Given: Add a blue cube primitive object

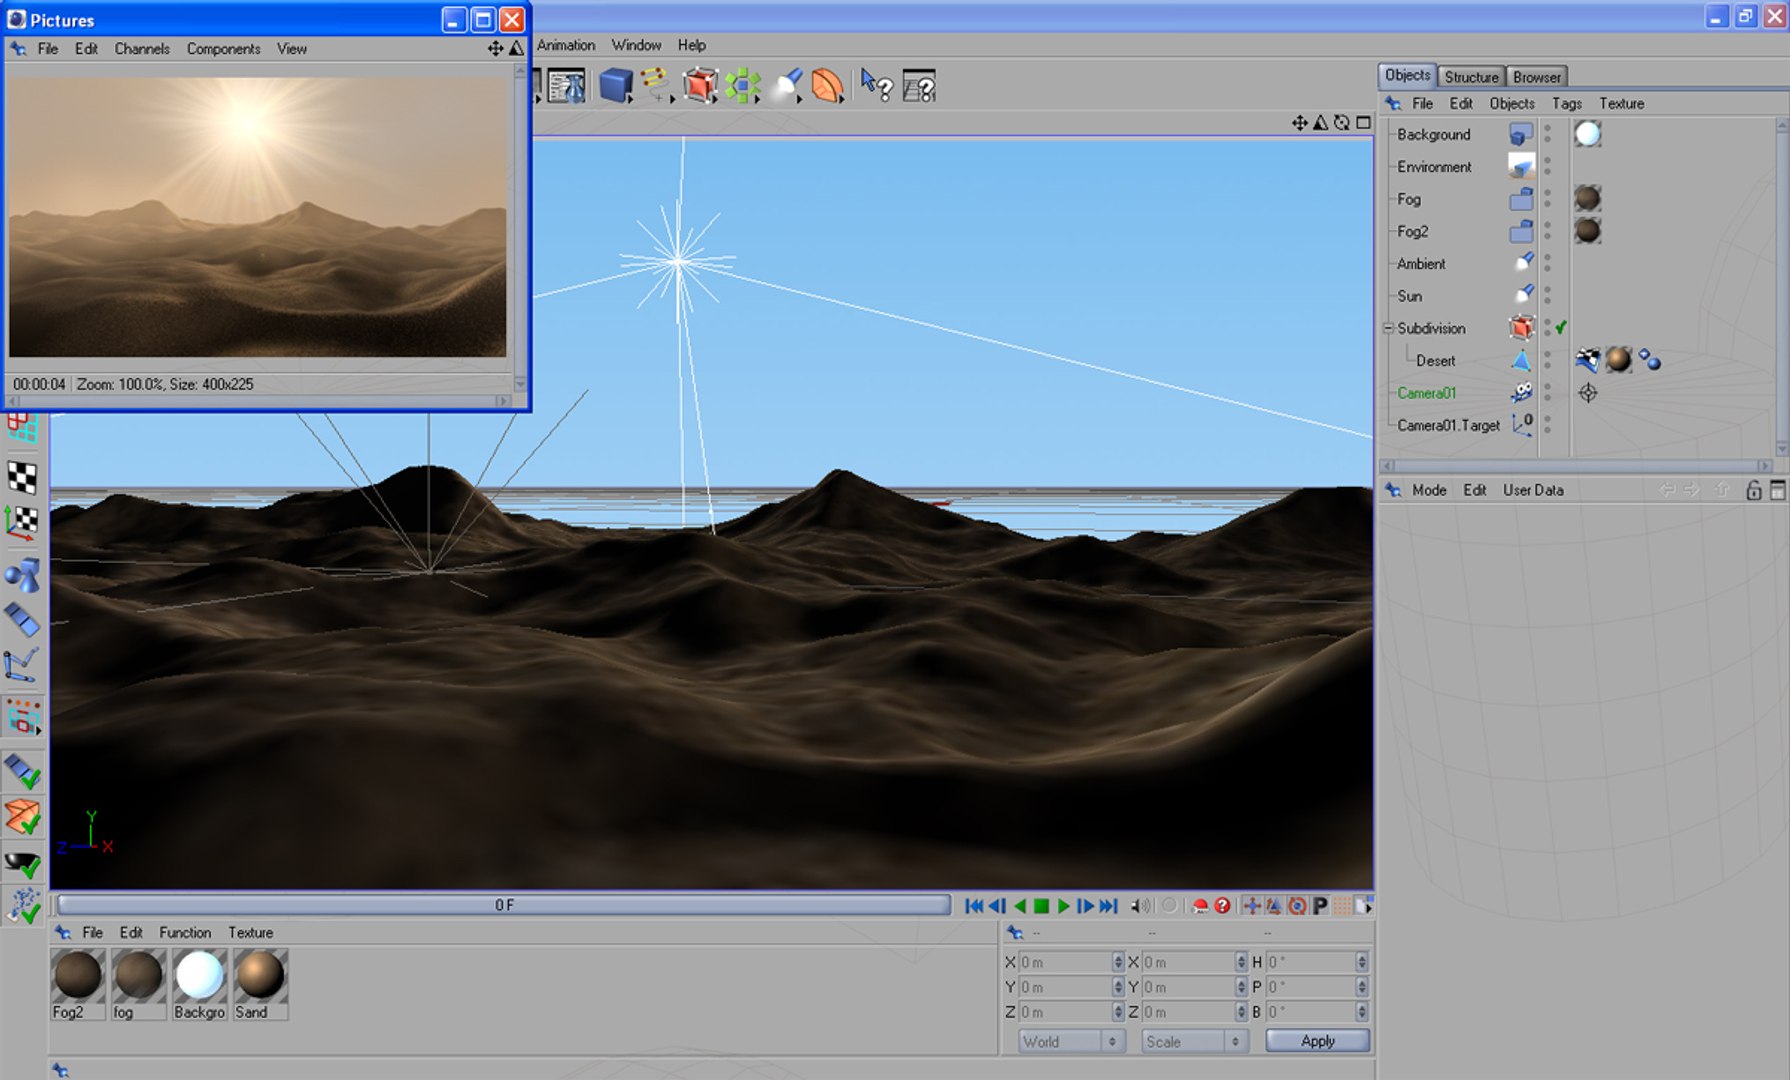Looking at the screenshot, I should click(x=616, y=86).
